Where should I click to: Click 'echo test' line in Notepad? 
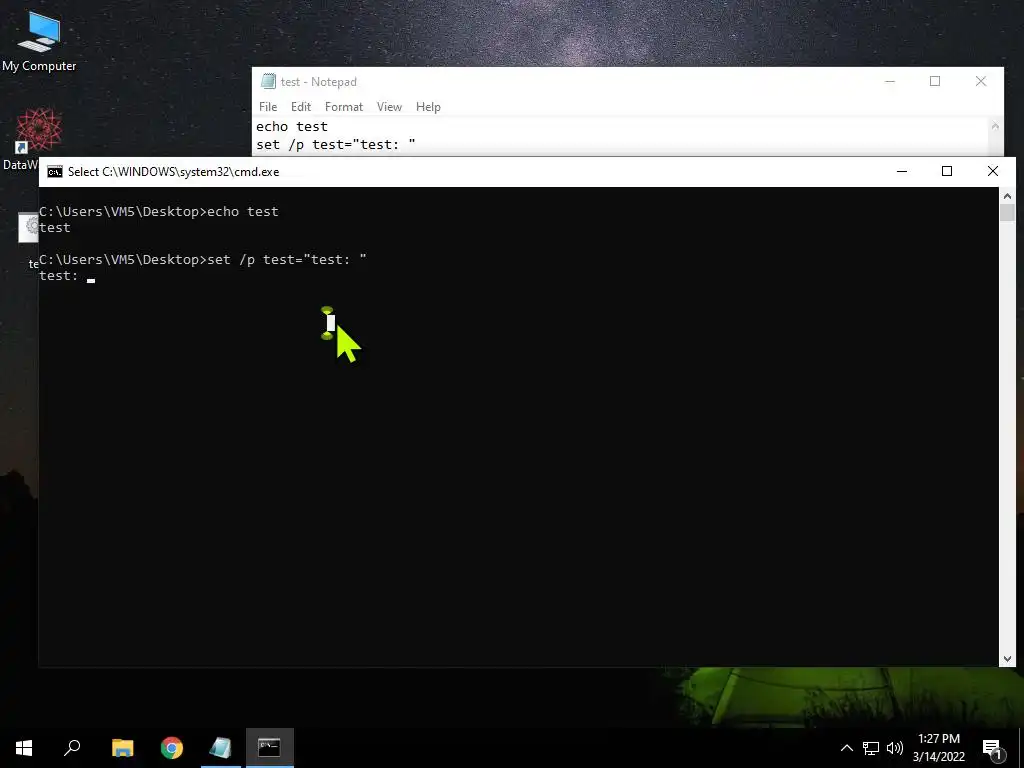(292, 127)
